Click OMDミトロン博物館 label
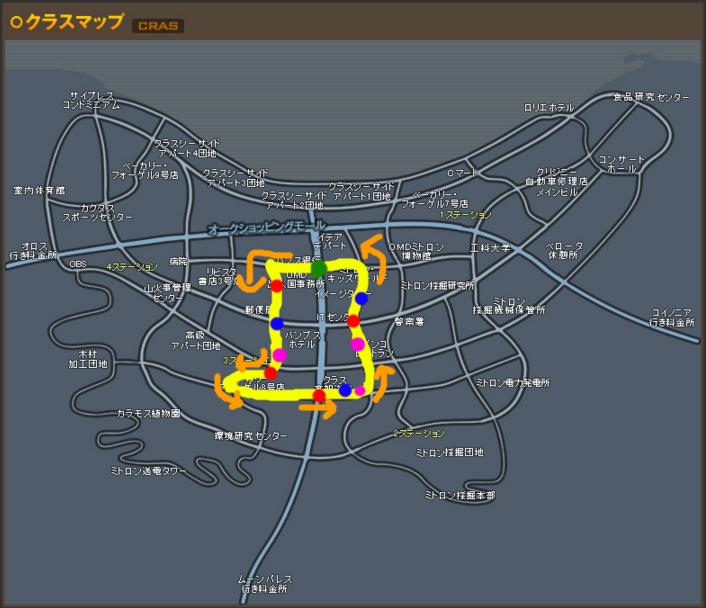 pos(416,251)
